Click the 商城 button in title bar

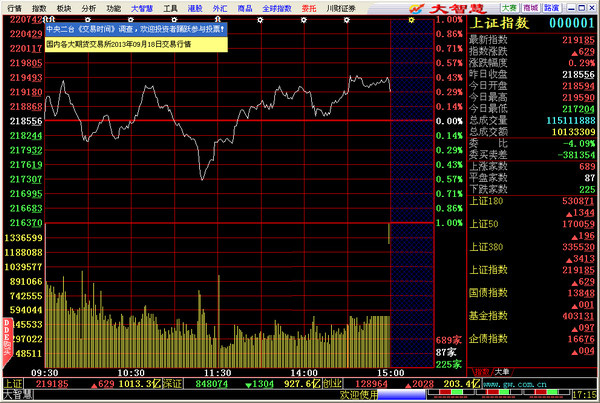click(531, 8)
